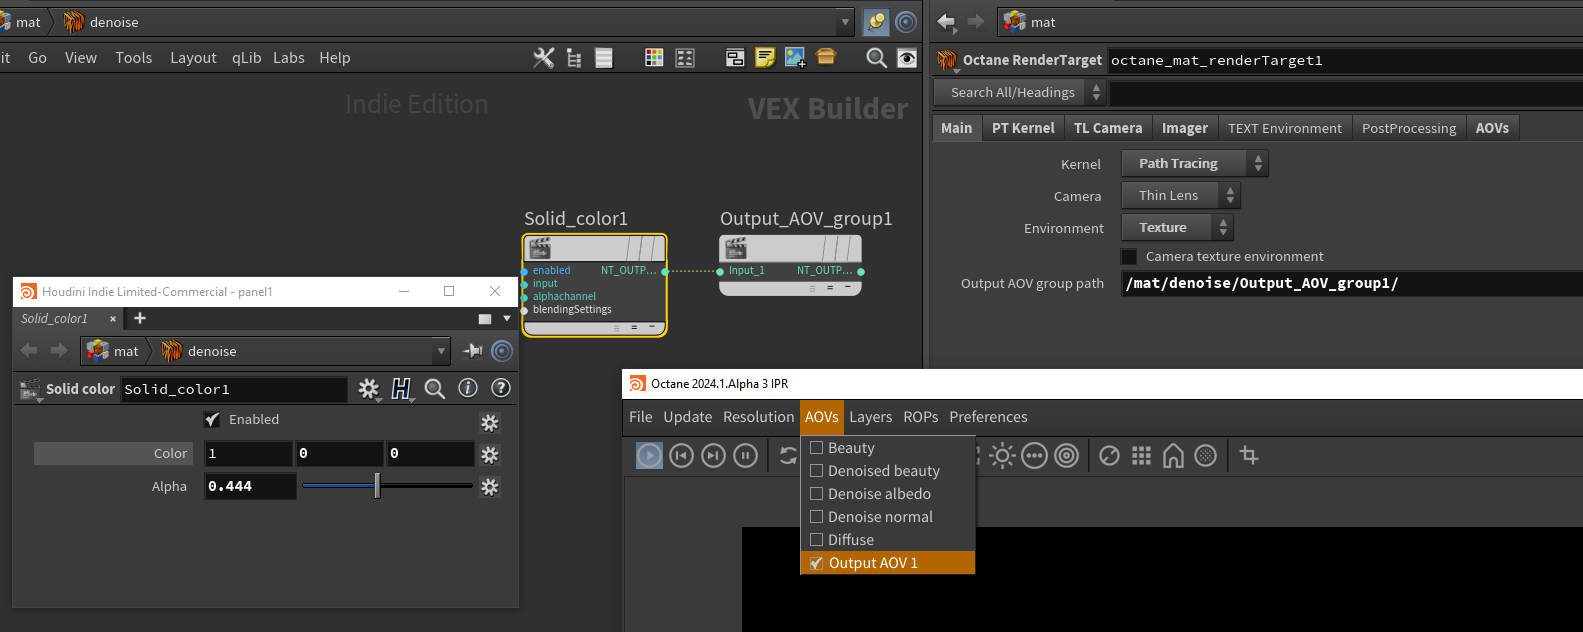Toggle the panel1 pin icon next to path
The width and height of the screenshot is (1583, 632).
473,351
